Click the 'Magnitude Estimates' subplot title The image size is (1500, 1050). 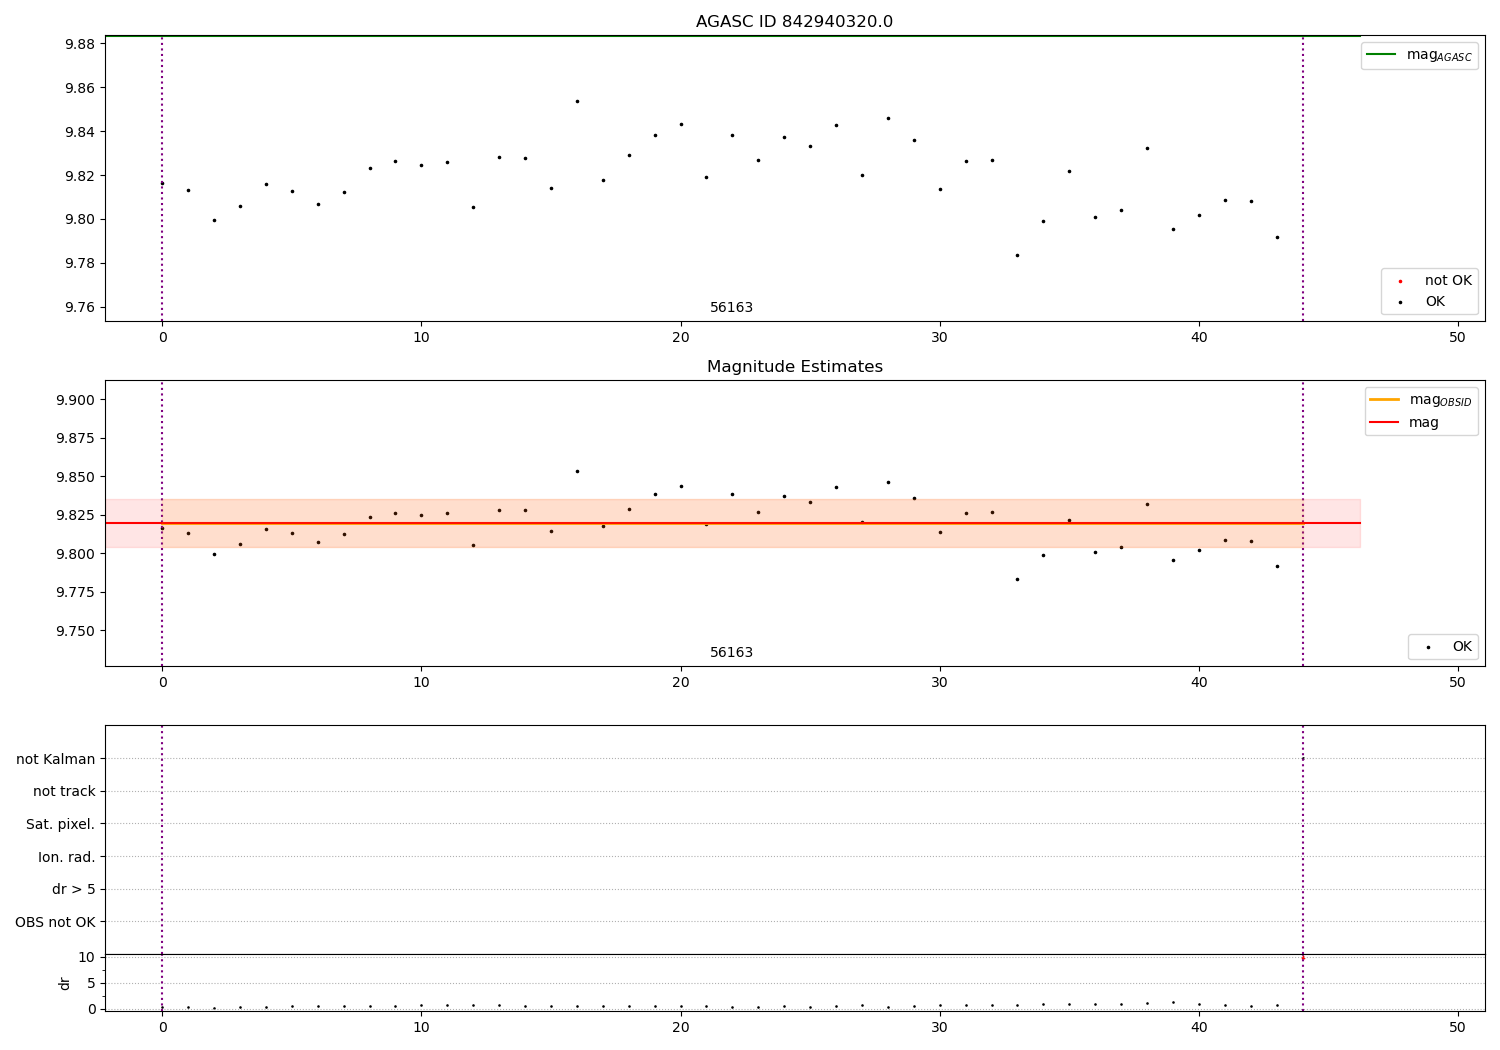tap(794, 367)
